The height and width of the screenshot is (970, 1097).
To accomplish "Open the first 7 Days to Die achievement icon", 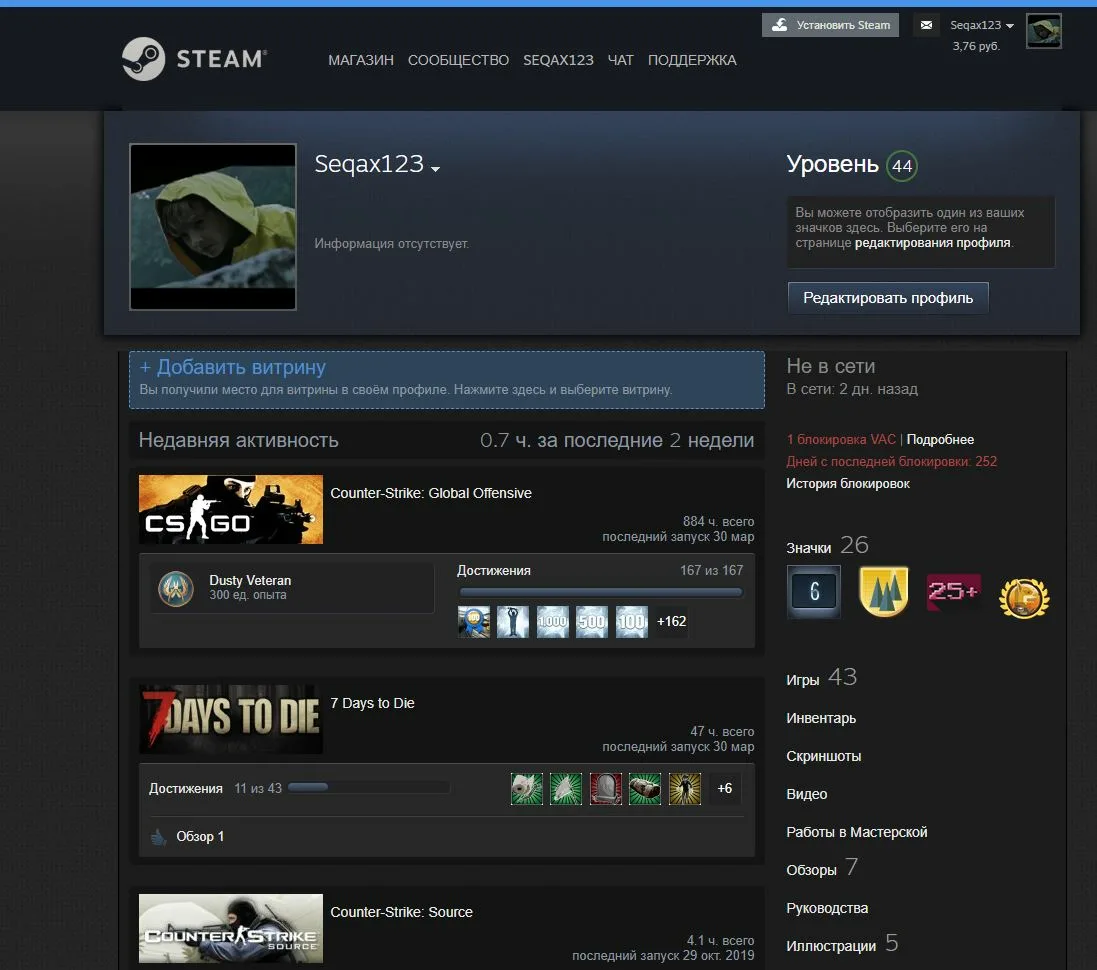I will [x=527, y=789].
